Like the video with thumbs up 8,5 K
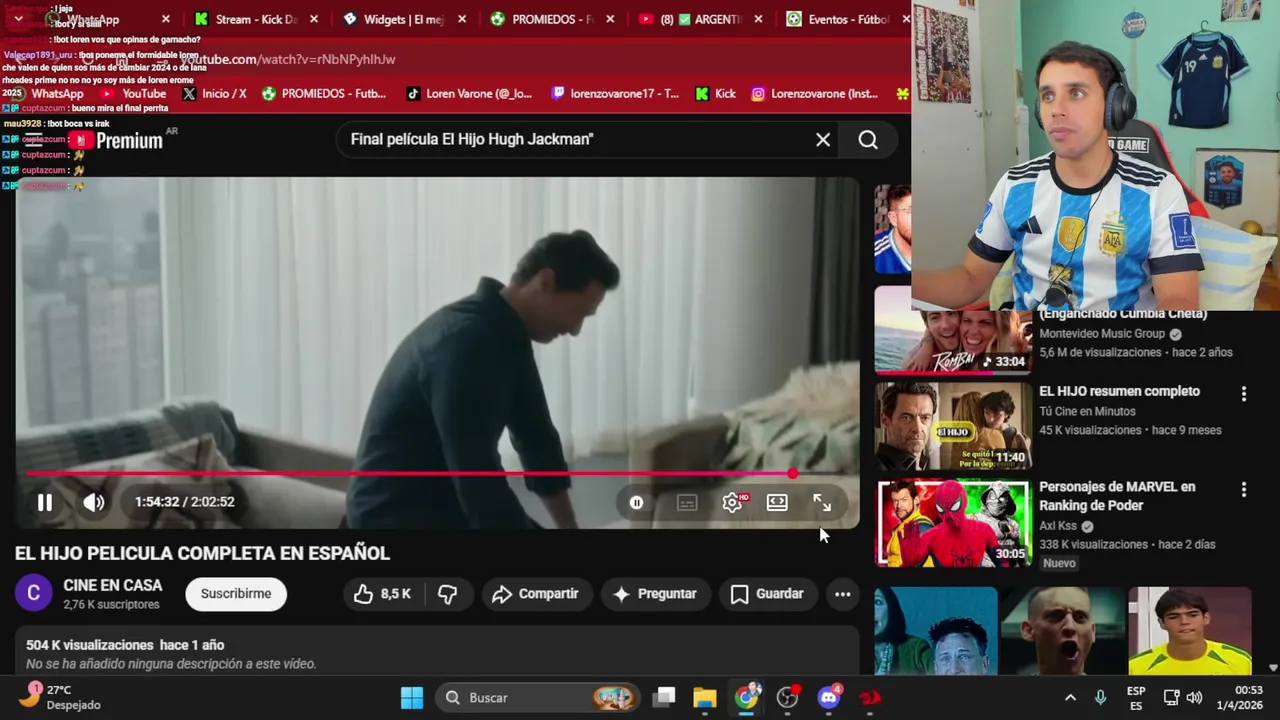 point(383,594)
